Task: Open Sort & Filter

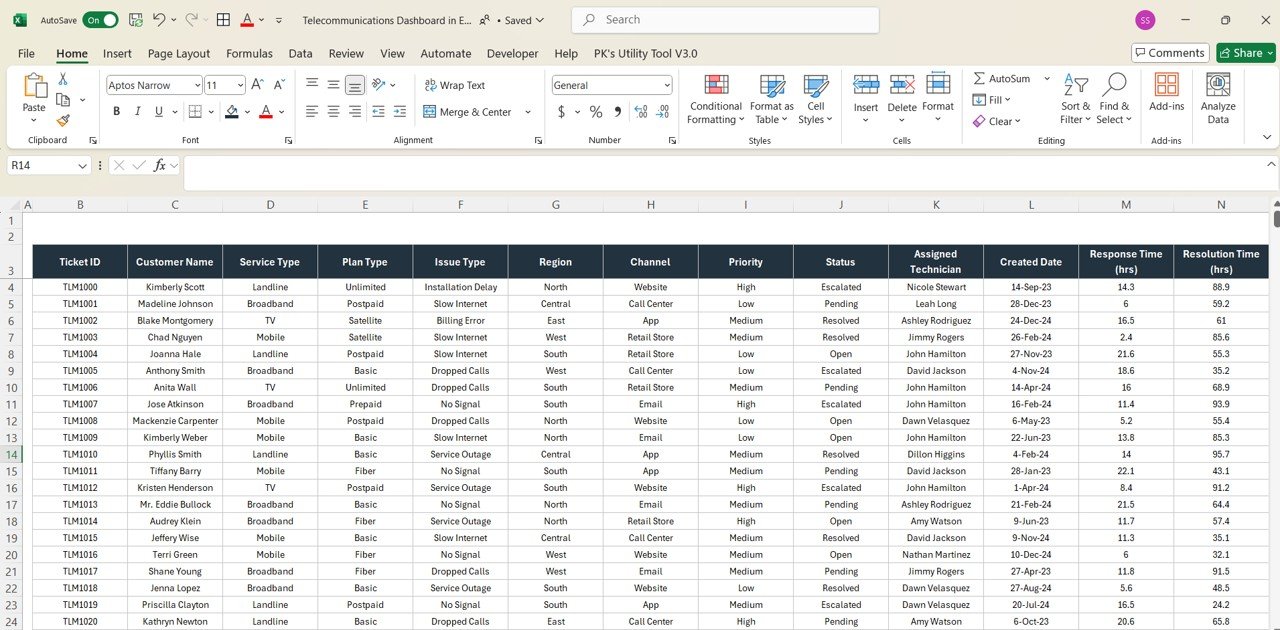Action: click(1076, 100)
